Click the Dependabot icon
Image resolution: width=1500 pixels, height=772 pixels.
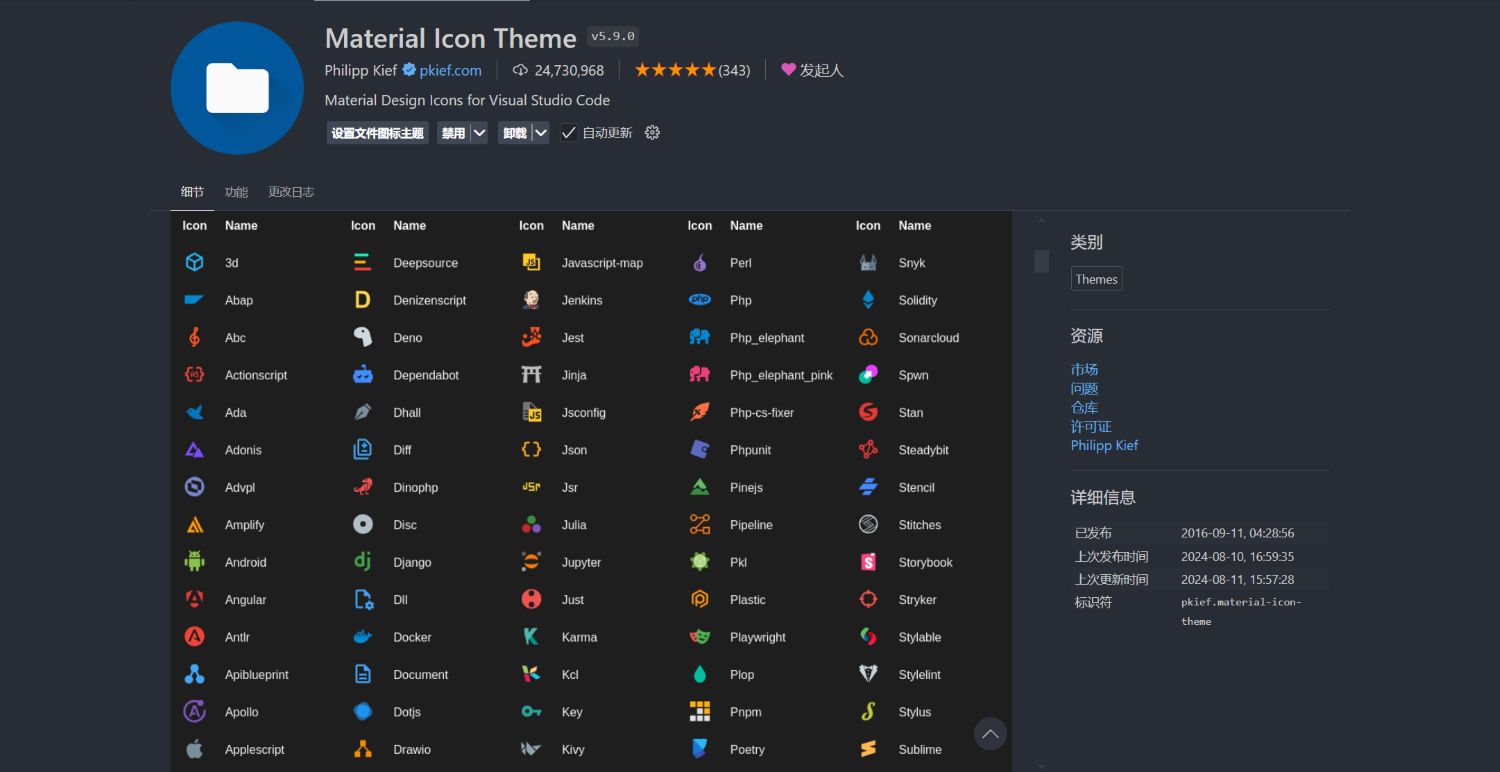coord(363,375)
